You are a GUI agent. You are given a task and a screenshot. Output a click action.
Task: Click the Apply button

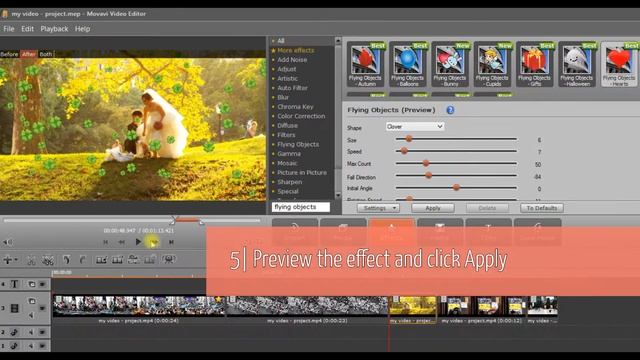433,208
